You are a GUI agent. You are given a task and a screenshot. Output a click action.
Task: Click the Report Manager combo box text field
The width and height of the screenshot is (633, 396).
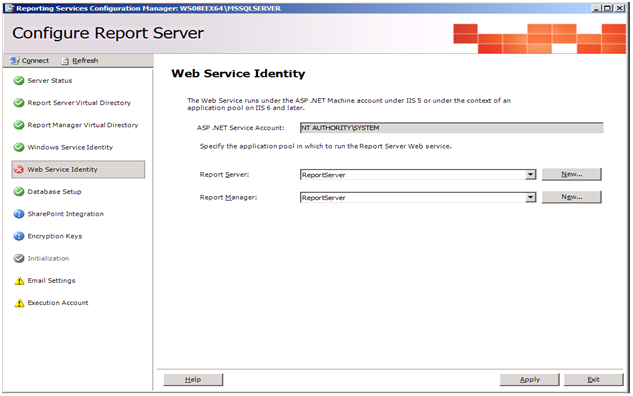[413, 197]
